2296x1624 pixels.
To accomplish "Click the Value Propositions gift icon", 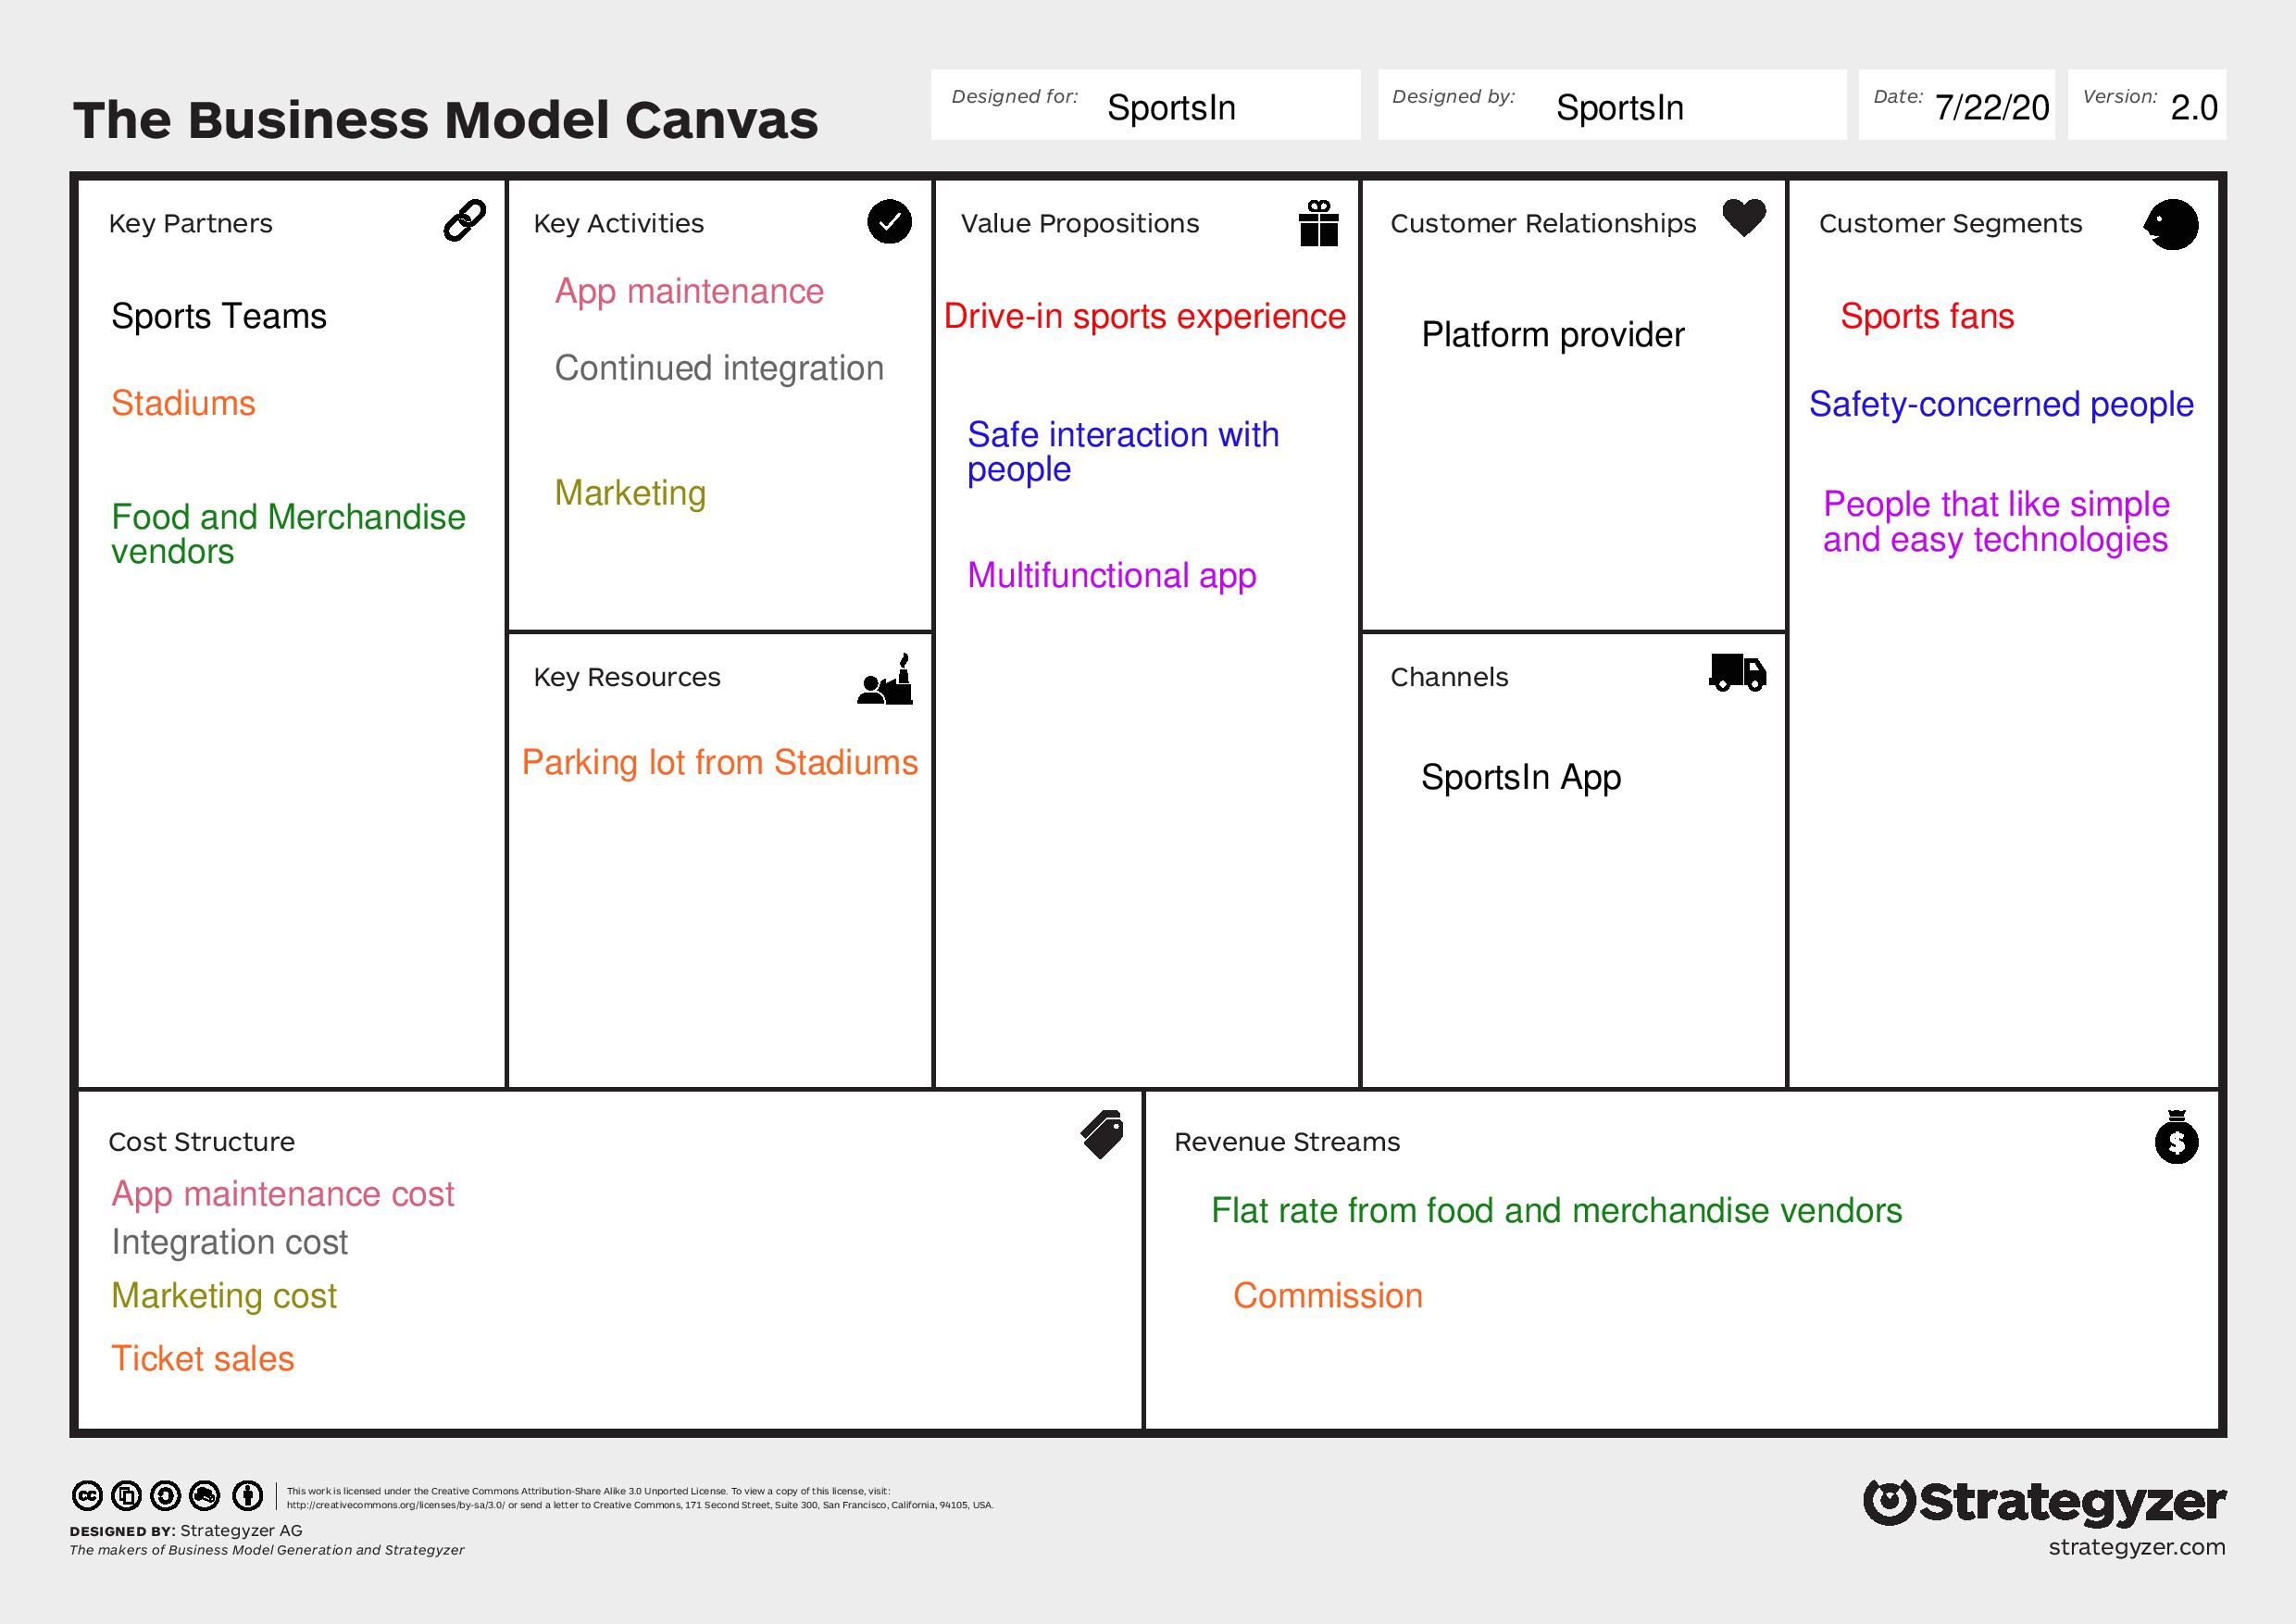I will click(1319, 222).
